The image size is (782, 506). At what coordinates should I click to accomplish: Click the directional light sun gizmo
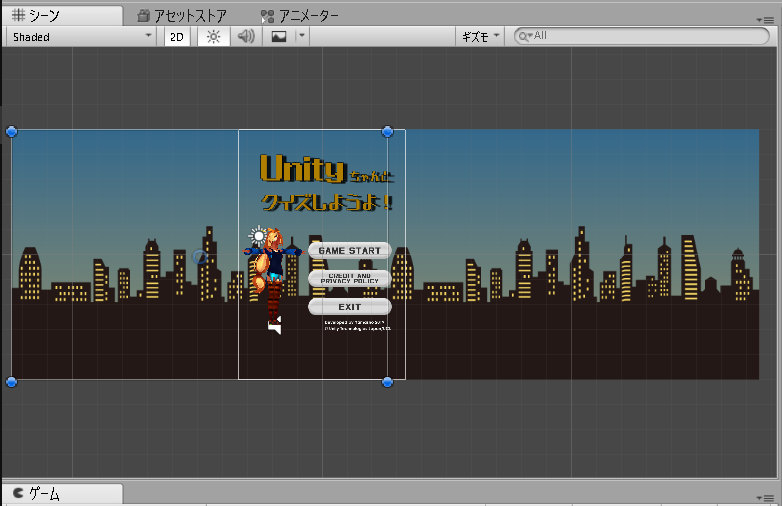[258, 235]
